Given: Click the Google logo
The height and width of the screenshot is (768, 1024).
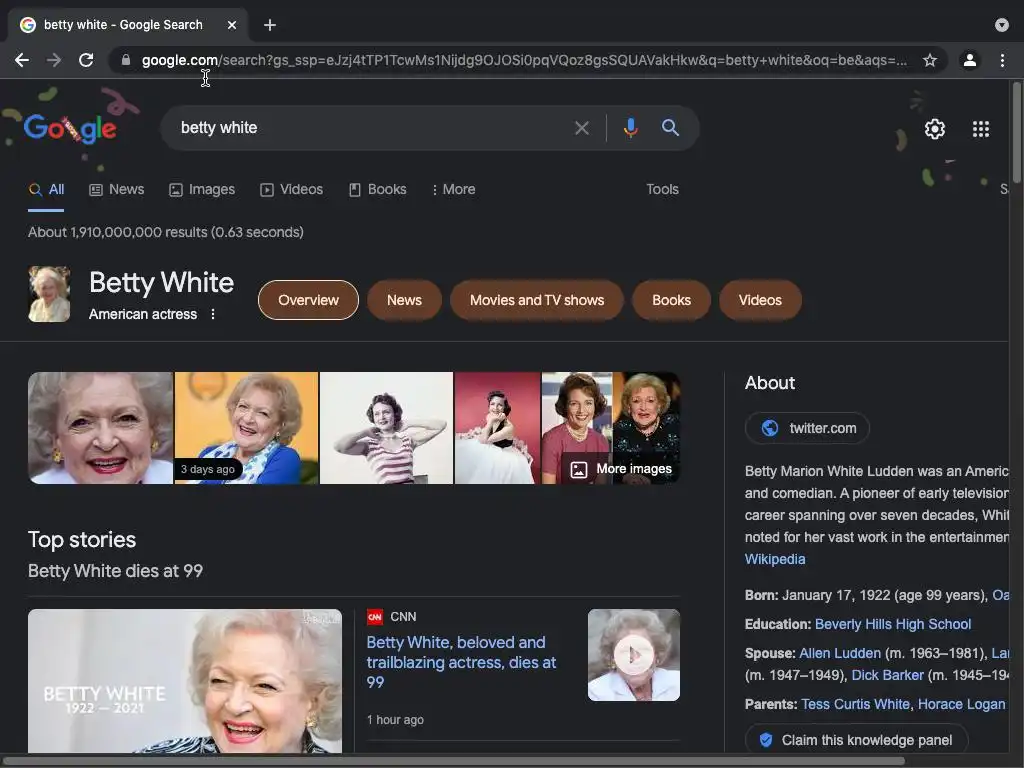Looking at the screenshot, I should point(70,128).
